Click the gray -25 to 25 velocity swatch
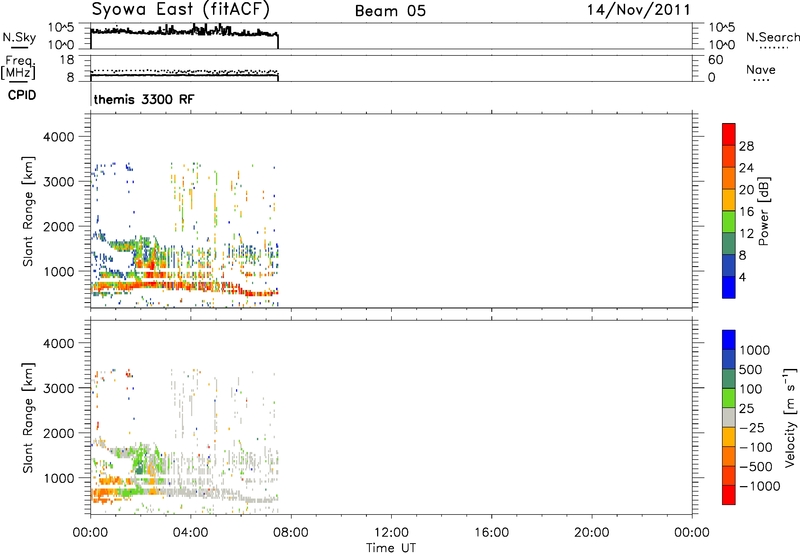 [x=729, y=418]
